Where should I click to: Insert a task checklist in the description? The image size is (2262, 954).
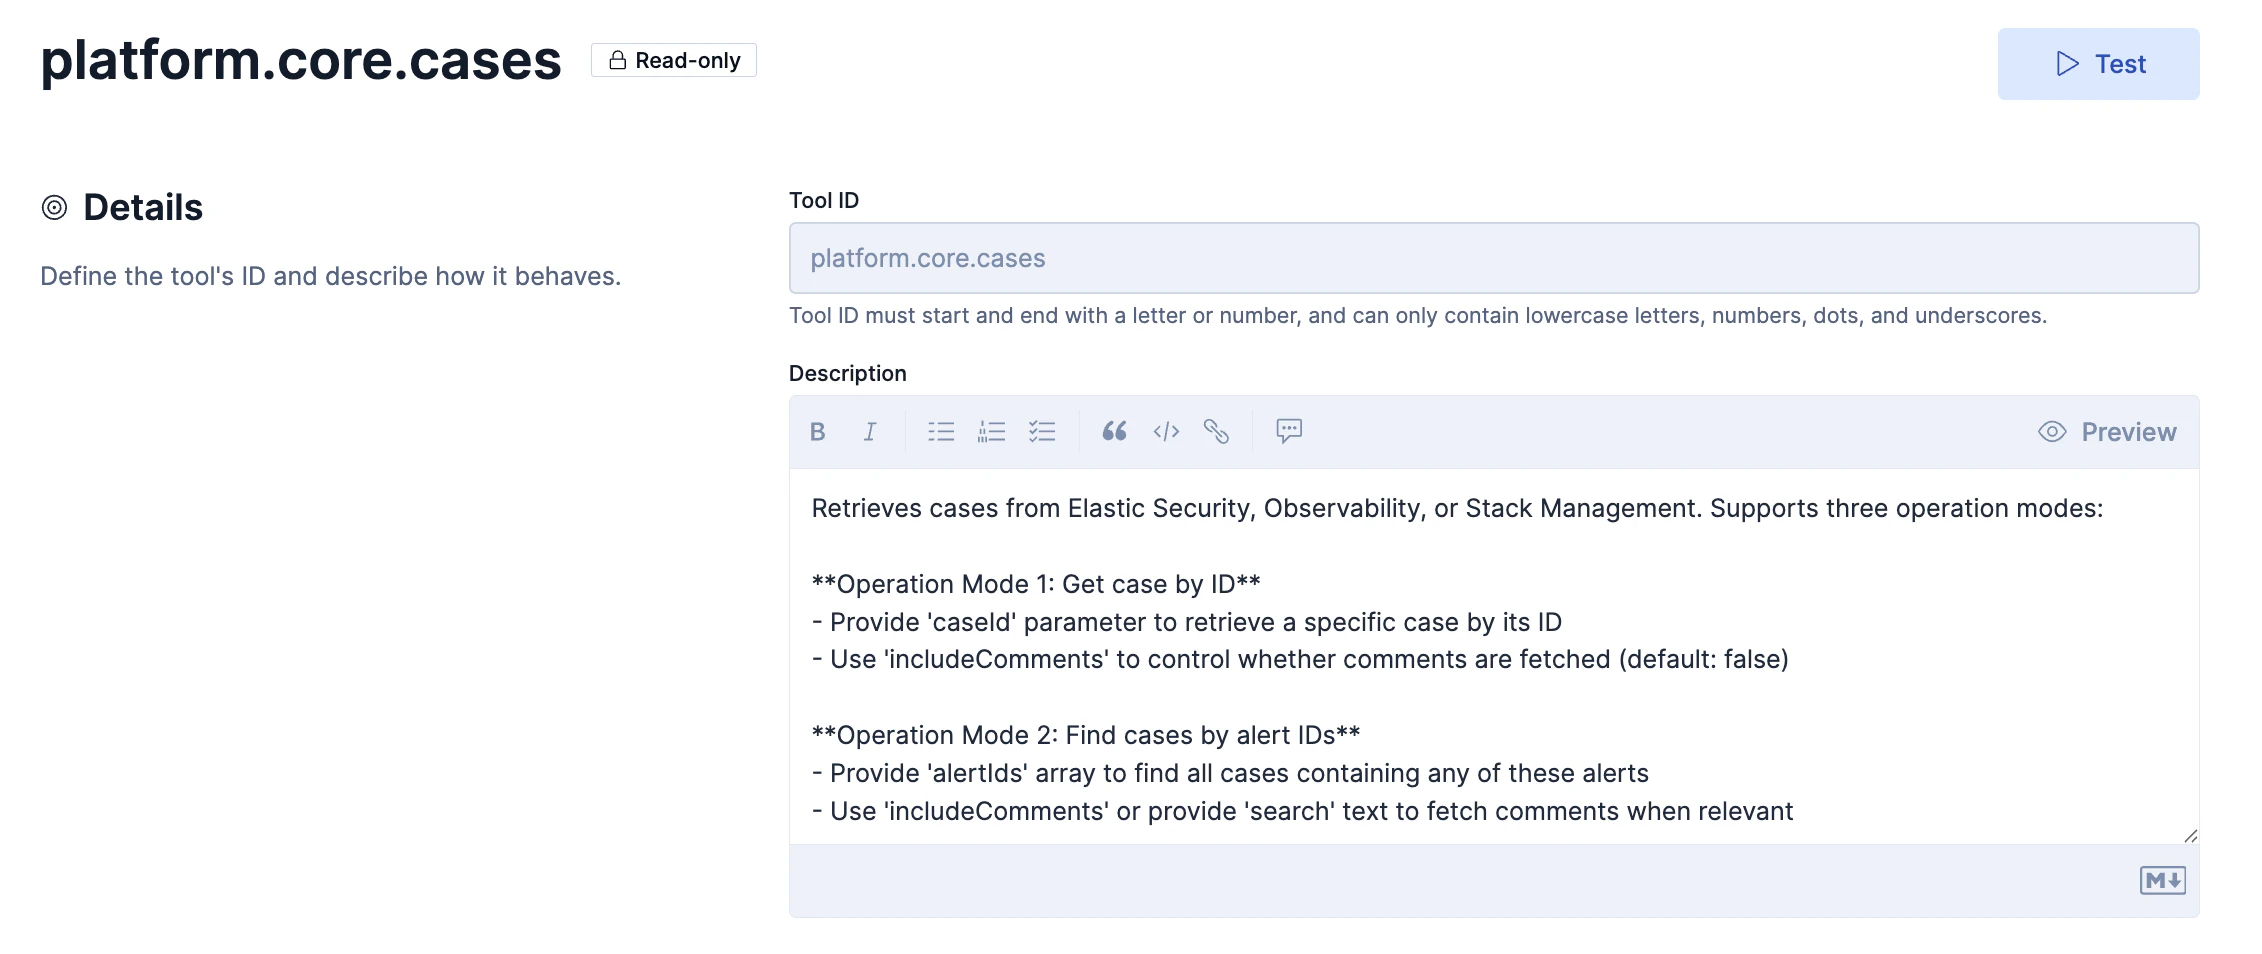(1042, 432)
